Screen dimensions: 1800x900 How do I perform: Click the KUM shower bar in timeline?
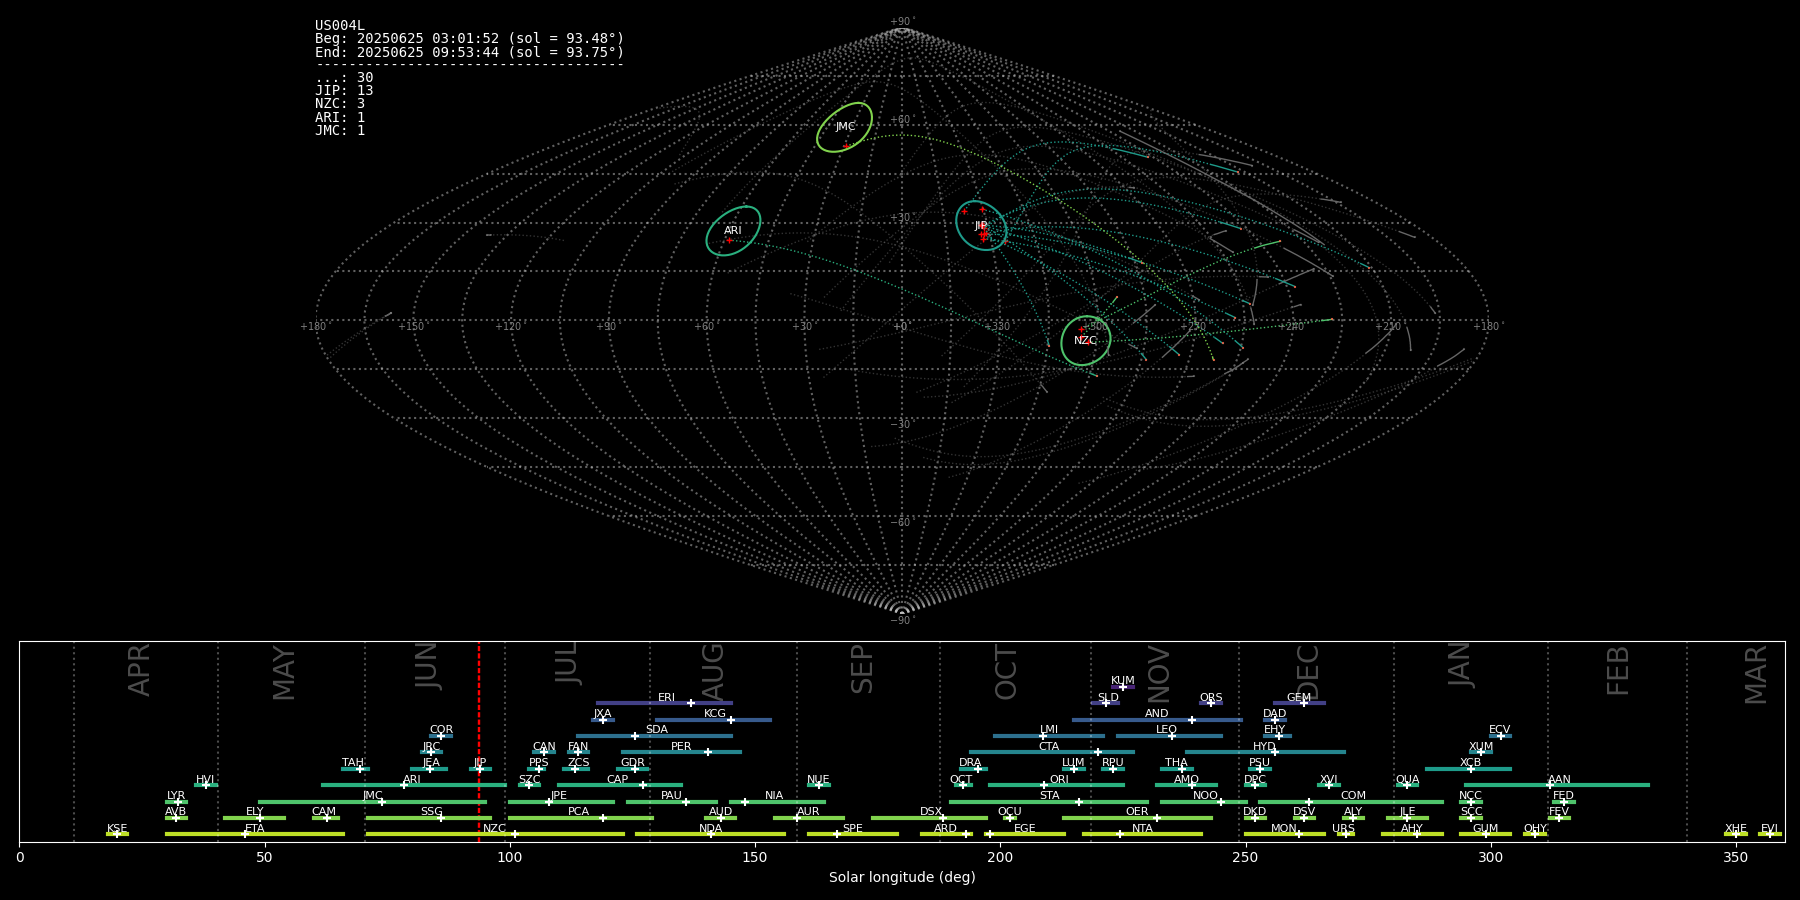pos(1123,687)
